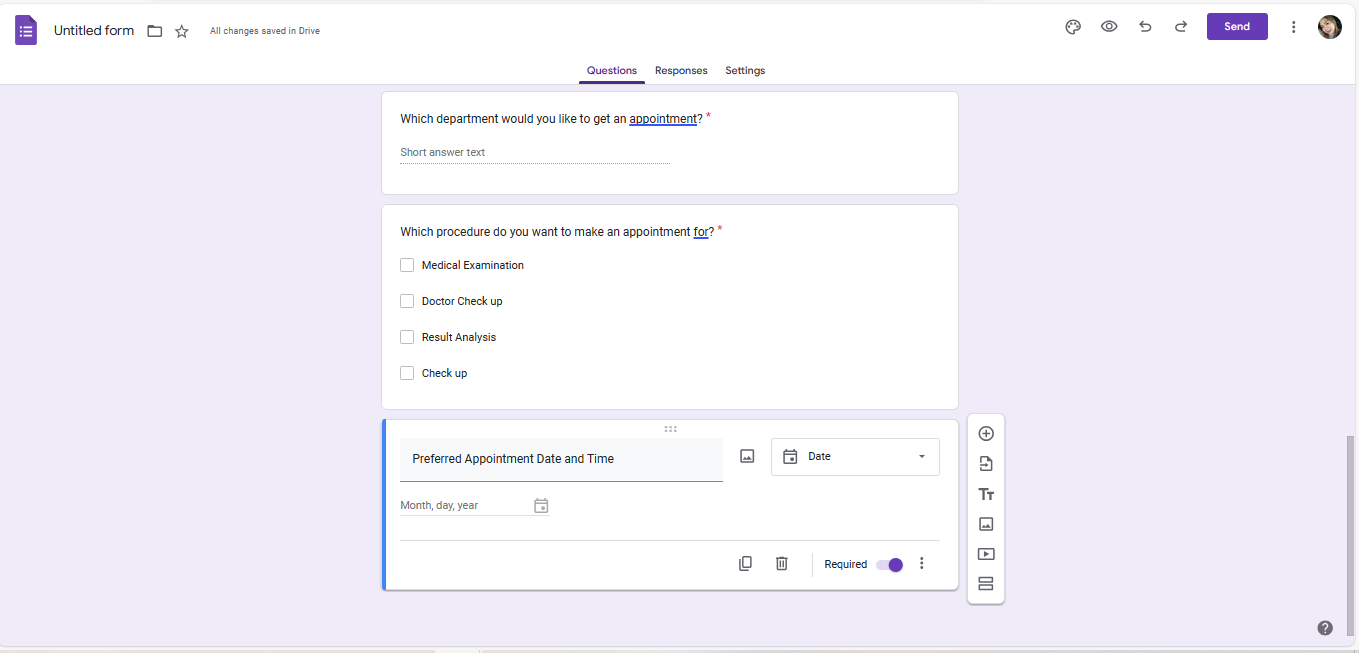This screenshot has height=653, width=1359.
Task: Tick the Result Analysis checkbox
Action: [x=407, y=337]
